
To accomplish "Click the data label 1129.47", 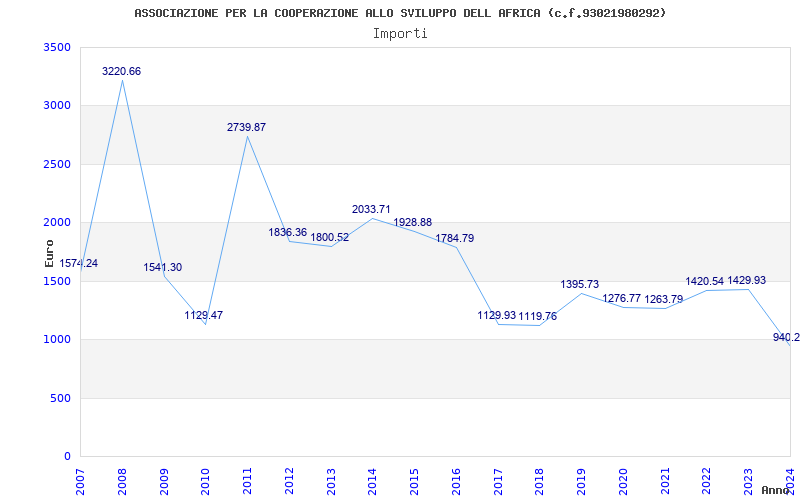I will point(204,315).
